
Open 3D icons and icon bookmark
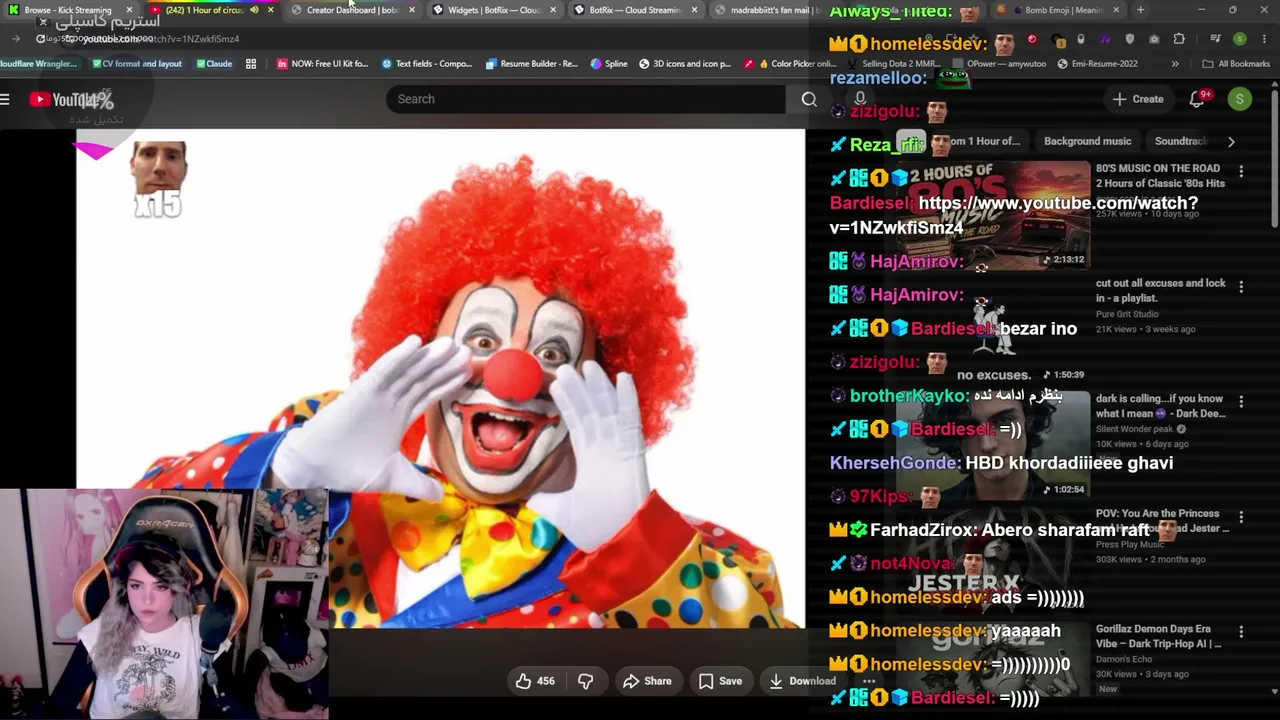(x=684, y=64)
